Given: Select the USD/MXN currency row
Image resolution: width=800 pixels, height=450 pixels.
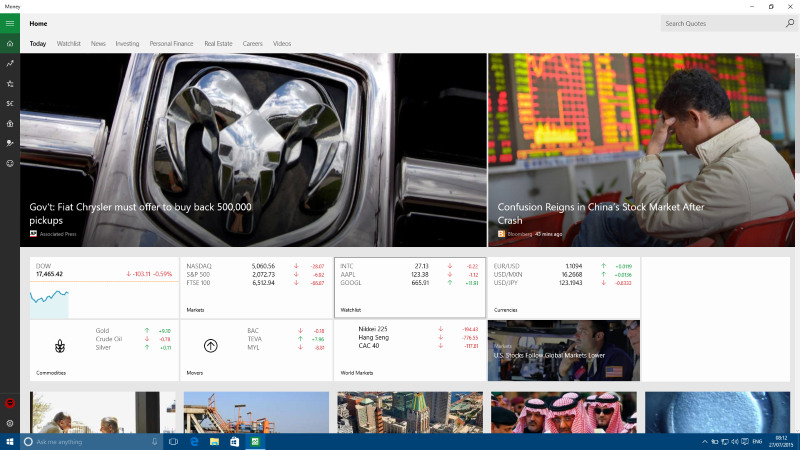Looking at the screenshot, I should click(563, 274).
